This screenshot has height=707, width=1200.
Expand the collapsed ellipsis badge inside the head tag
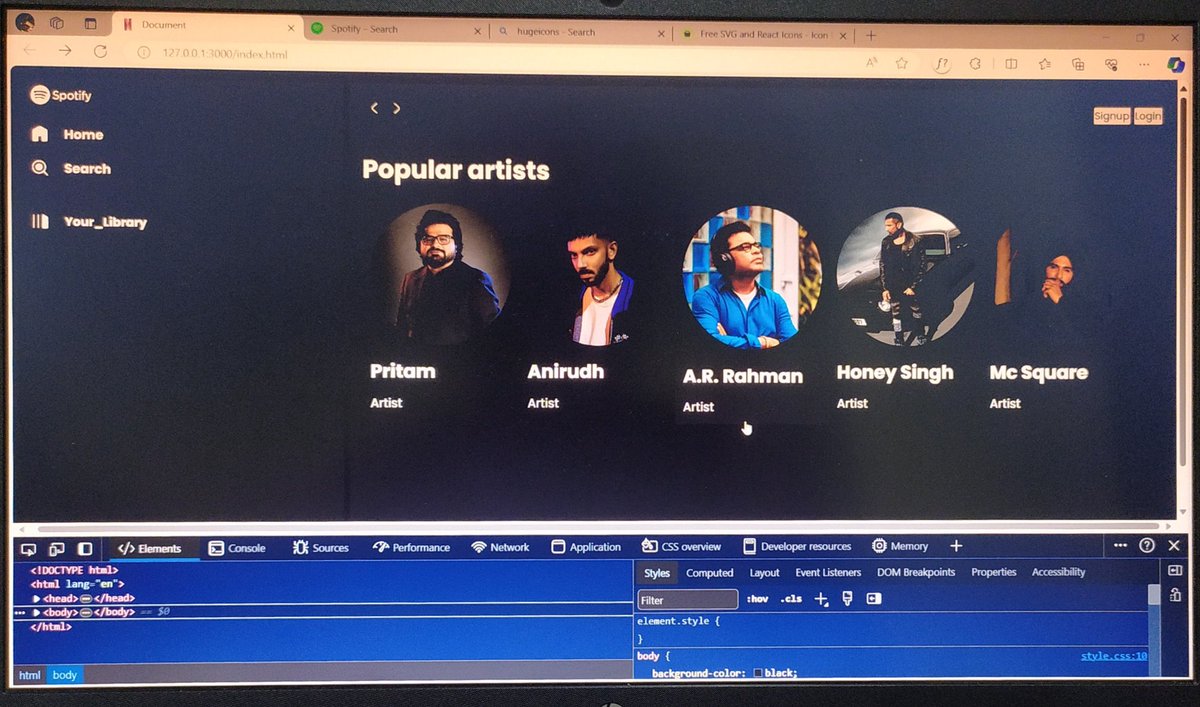point(86,598)
